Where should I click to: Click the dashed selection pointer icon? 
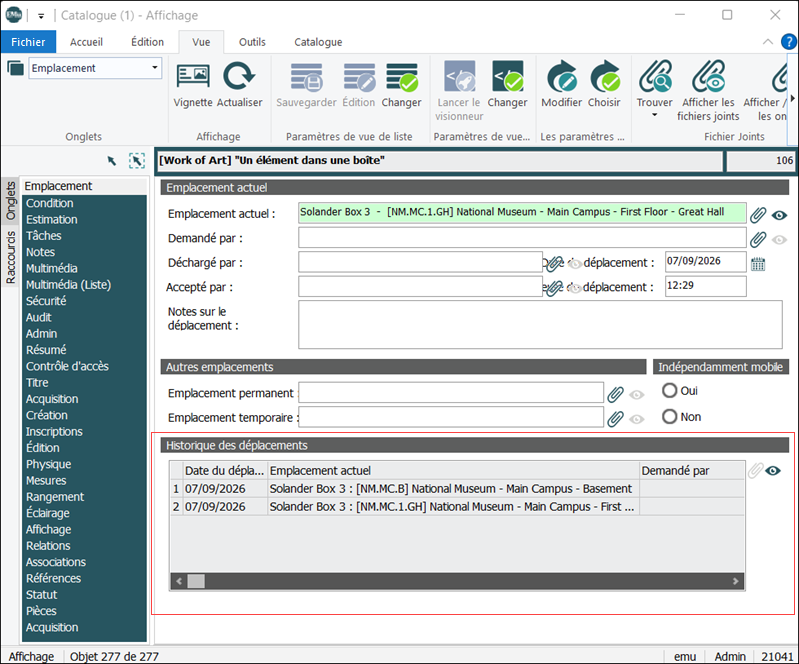(x=137, y=161)
